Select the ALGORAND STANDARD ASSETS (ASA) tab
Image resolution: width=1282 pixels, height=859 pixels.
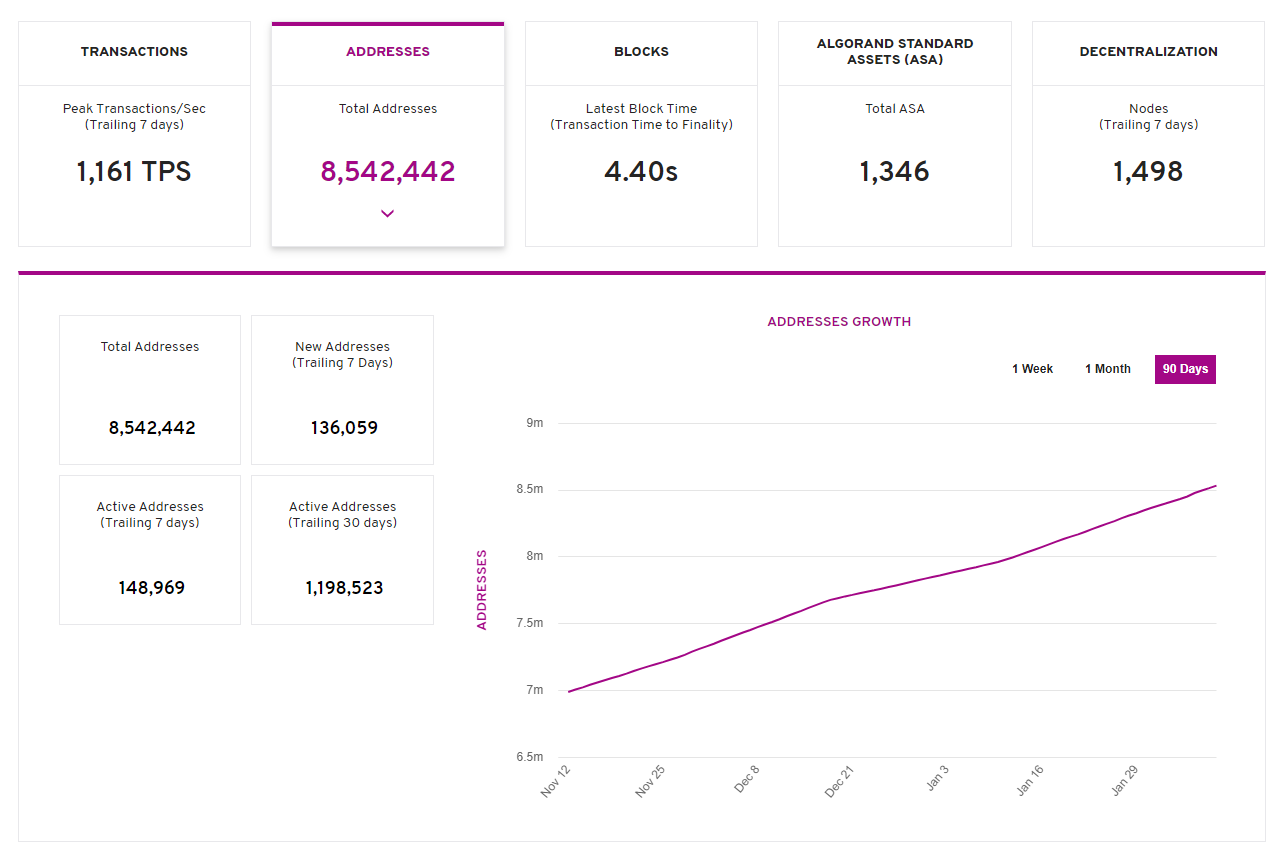(x=894, y=52)
